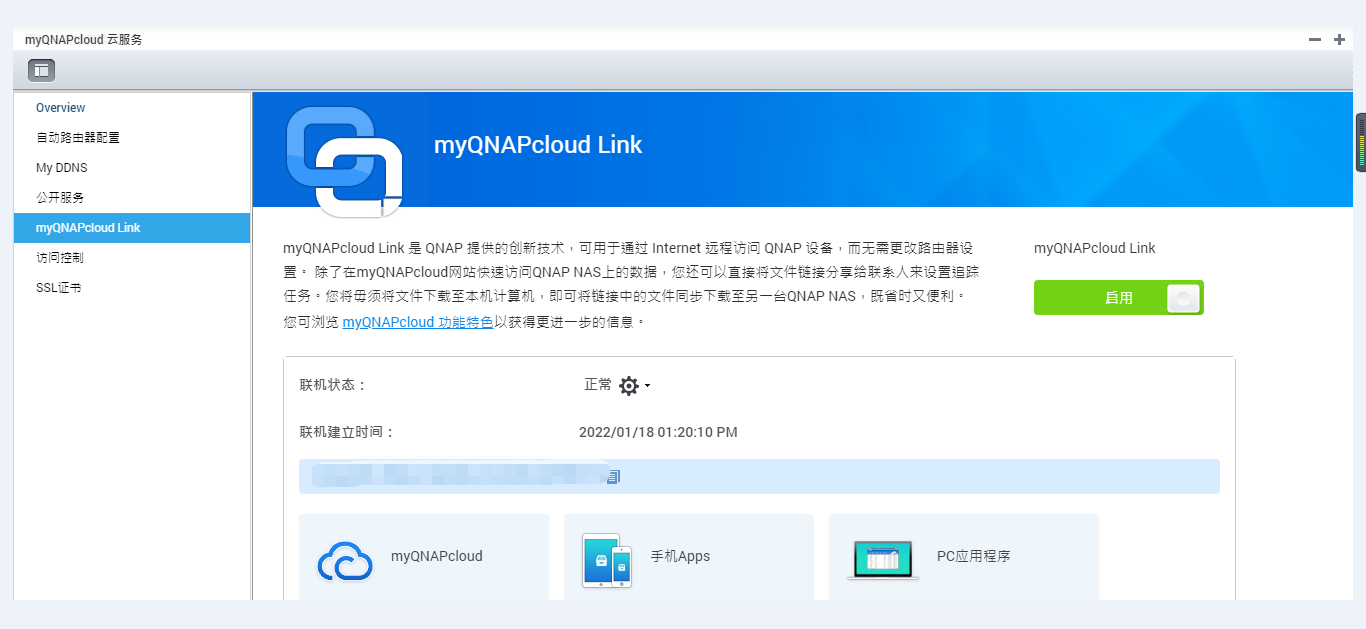The width and height of the screenshot is (1366, 629).
Task: Open the 手机Apps card
Action: 689,557
